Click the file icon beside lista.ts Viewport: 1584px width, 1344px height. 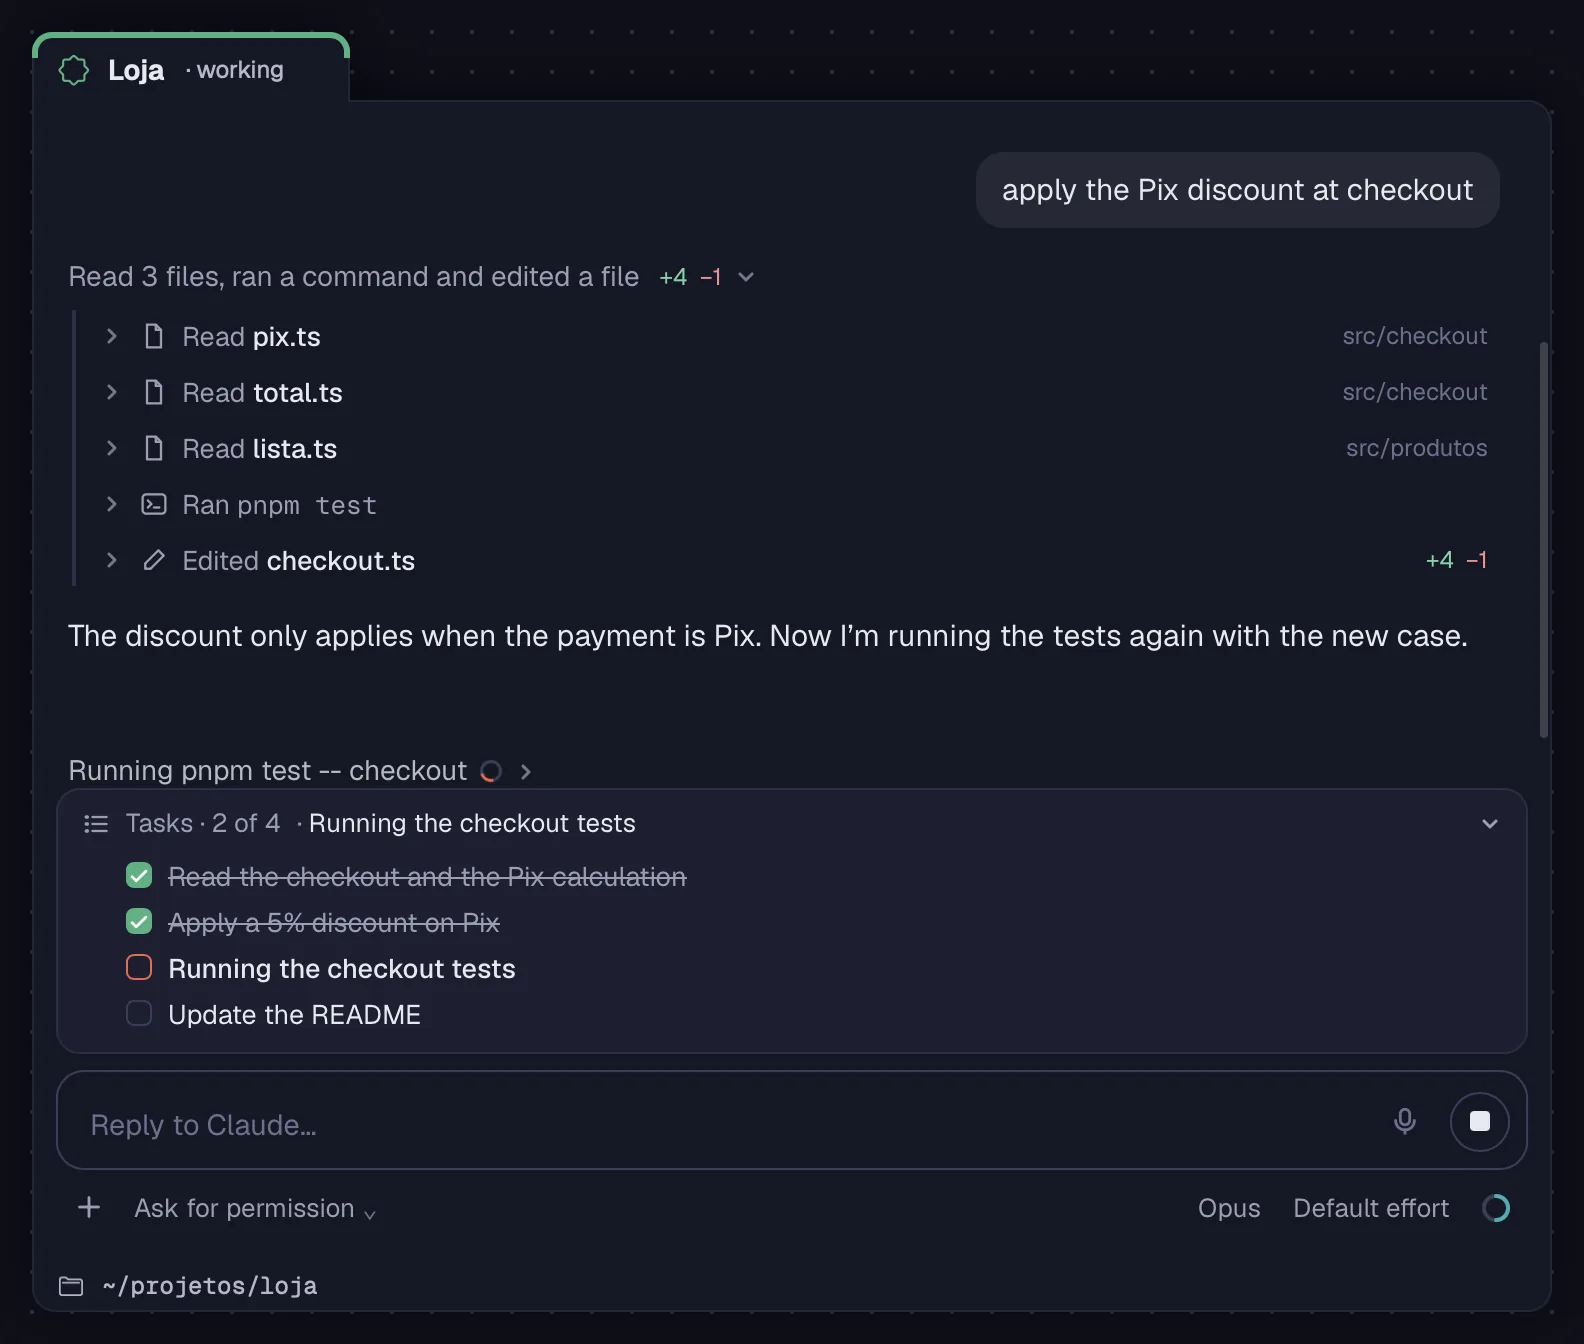point(154,448)
